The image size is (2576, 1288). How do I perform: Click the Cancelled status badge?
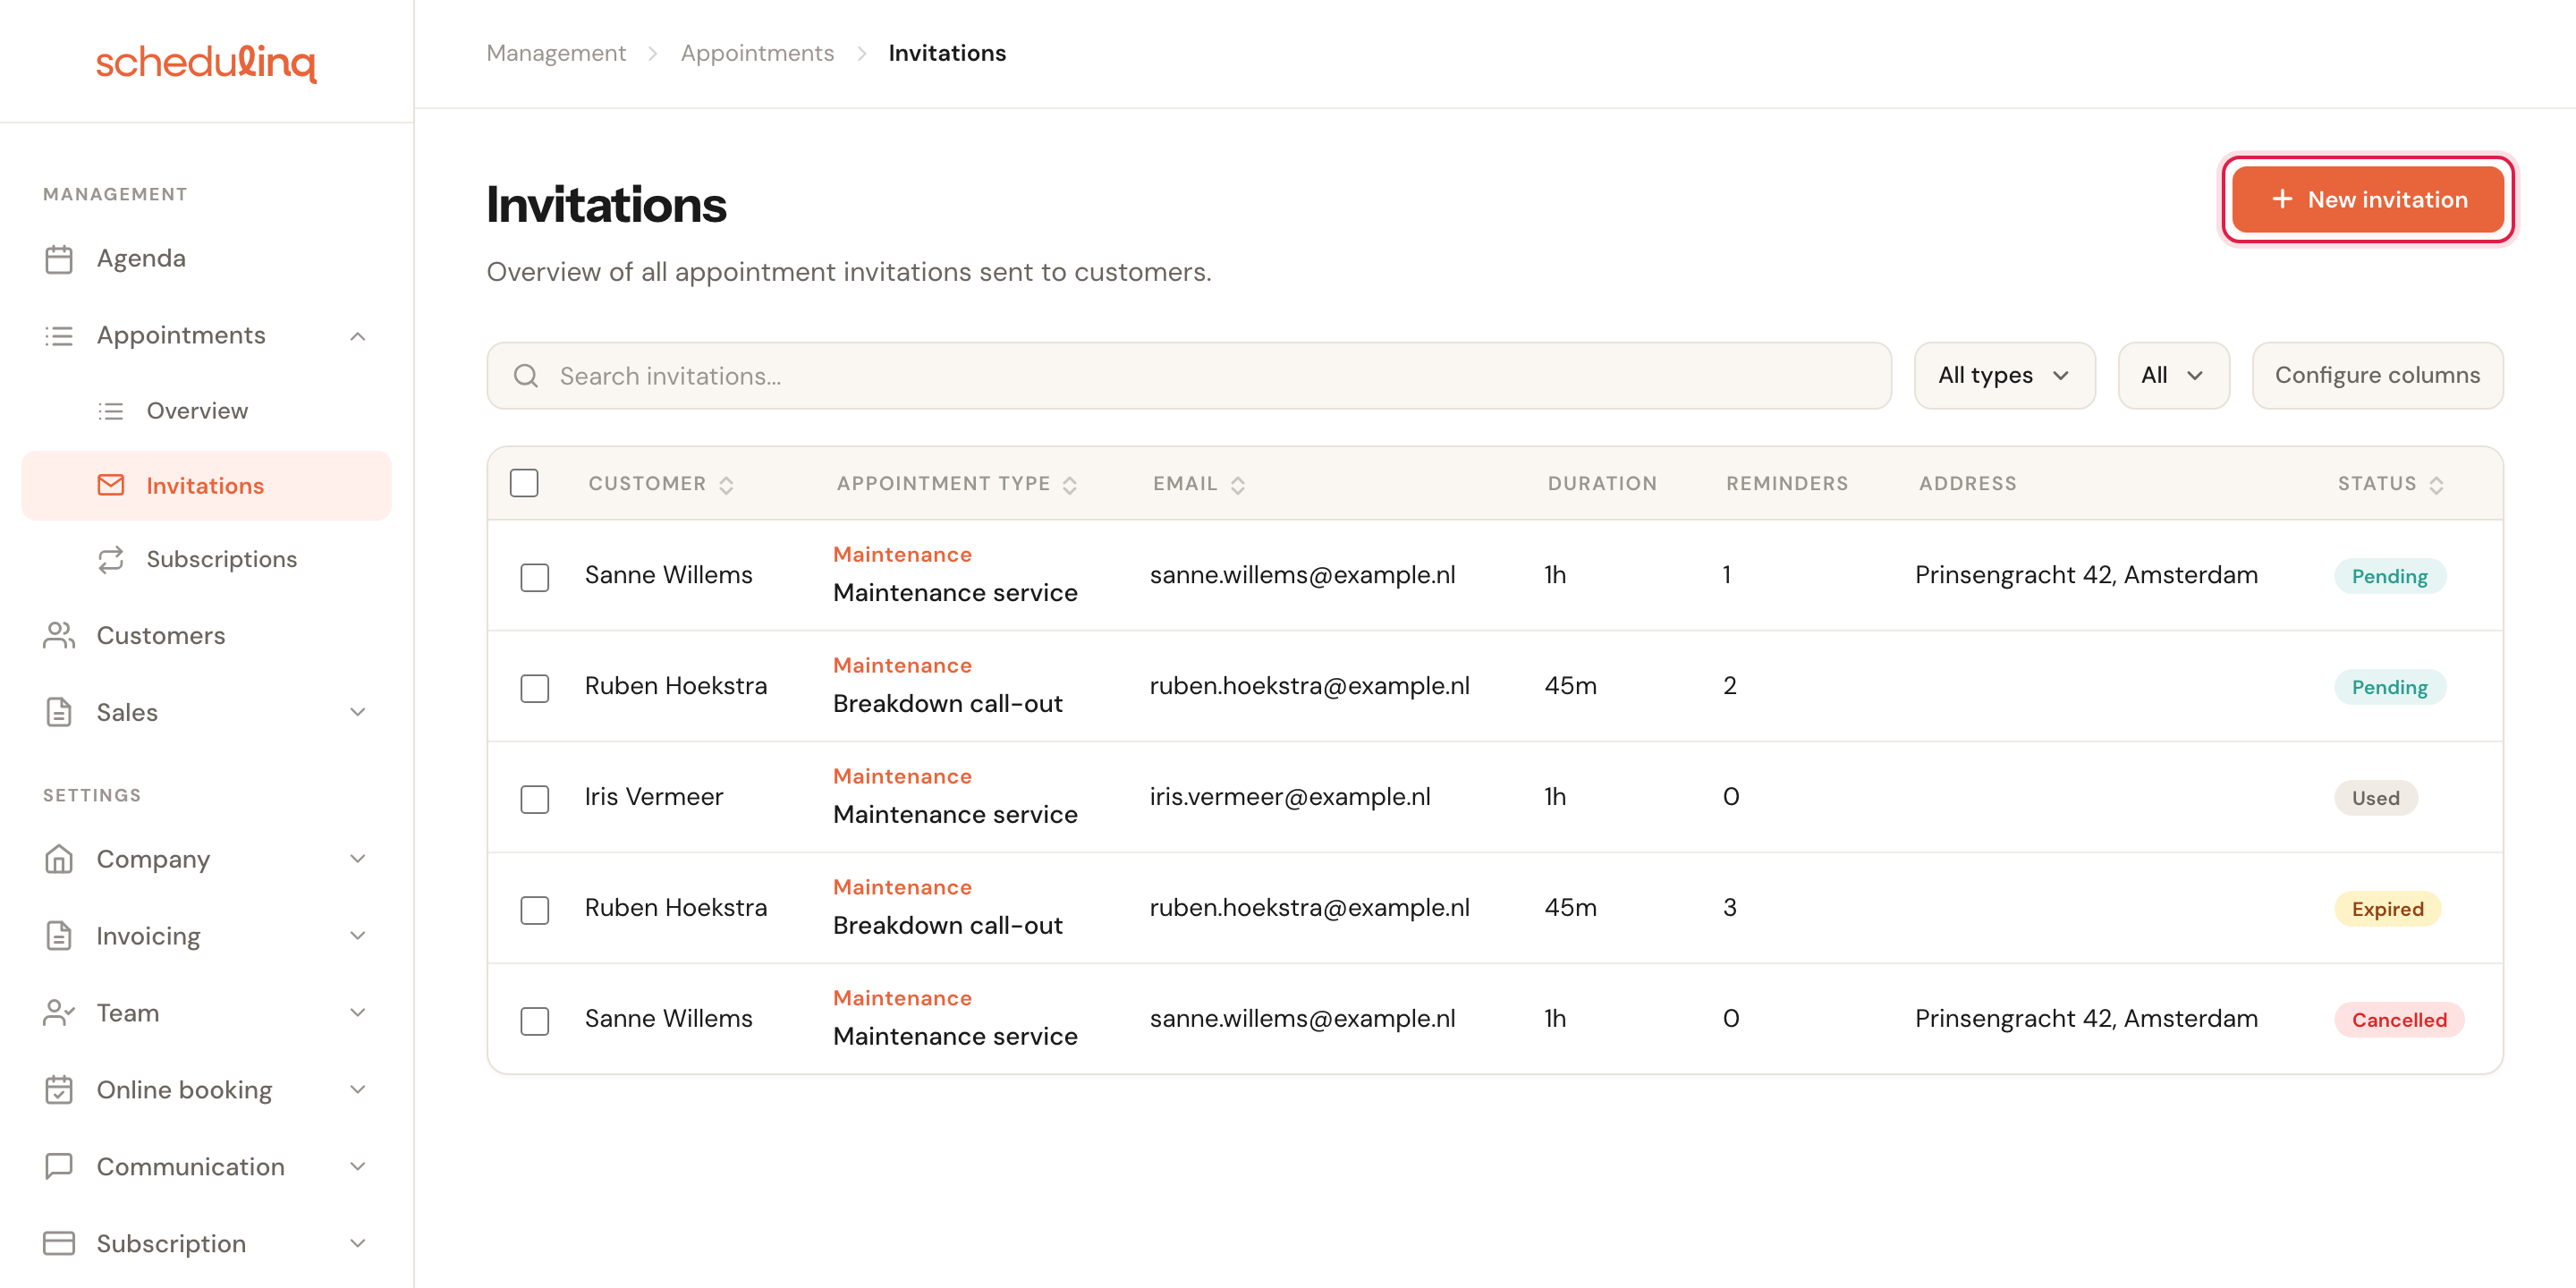(x=2399, y=1020)
